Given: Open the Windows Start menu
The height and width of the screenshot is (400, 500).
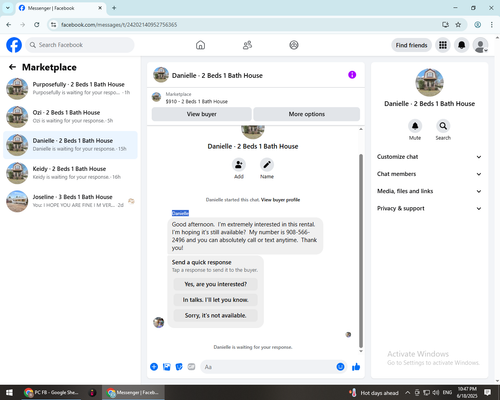Looking at the screenshot, I should point(9,392).
